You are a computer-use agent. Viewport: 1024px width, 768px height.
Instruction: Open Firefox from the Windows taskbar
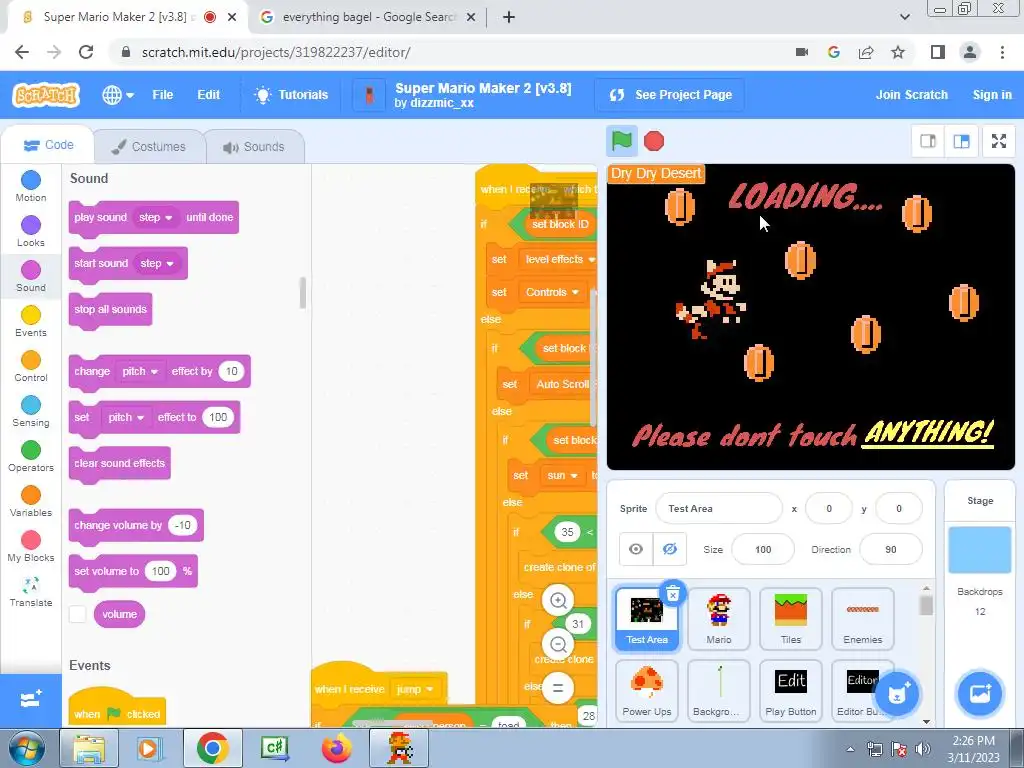pyautogui.click(x=337, y=748)
